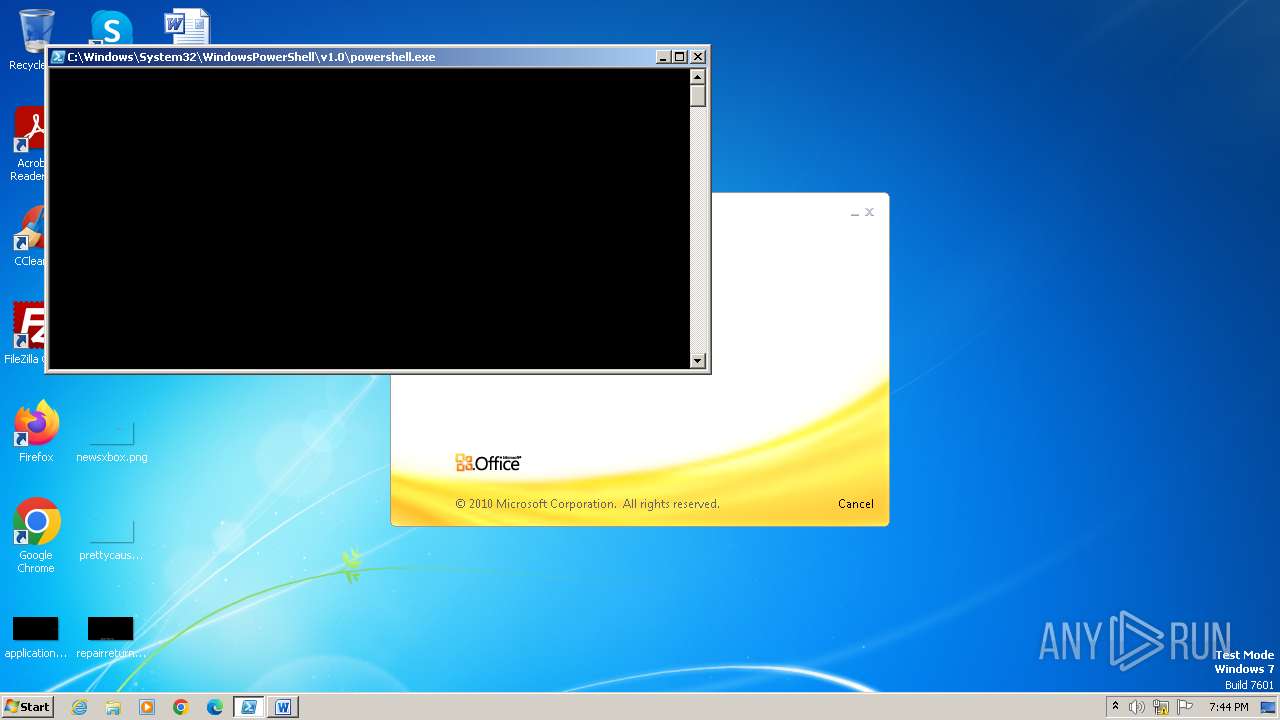Switch to the PowerShell taskbar button
Image resolution: width=1280 pixels, height=720 pixels.
(x=249, y=707)
